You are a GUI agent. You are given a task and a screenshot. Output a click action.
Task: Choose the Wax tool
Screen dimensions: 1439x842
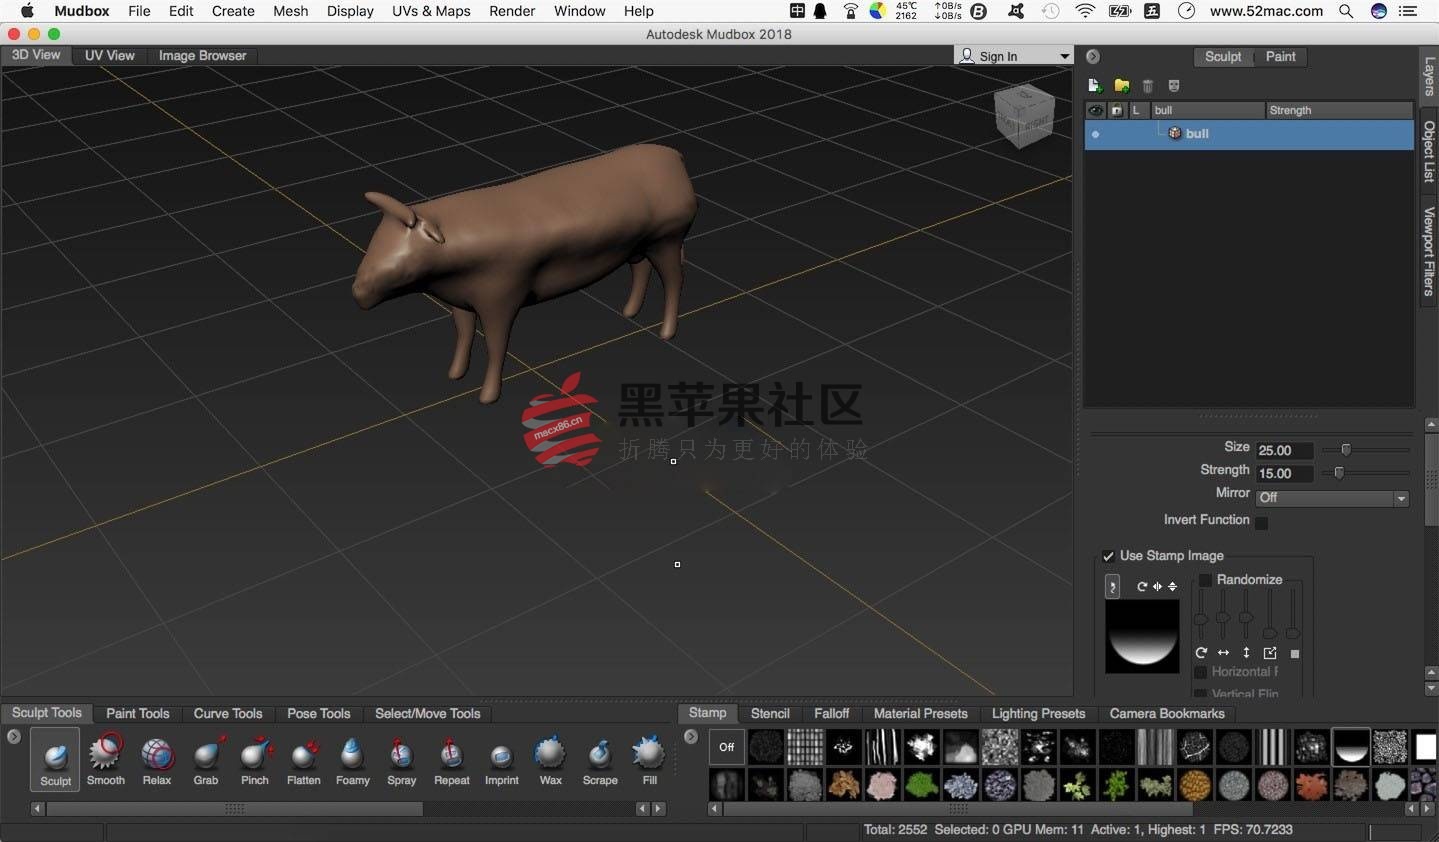[x=551, y=759]
